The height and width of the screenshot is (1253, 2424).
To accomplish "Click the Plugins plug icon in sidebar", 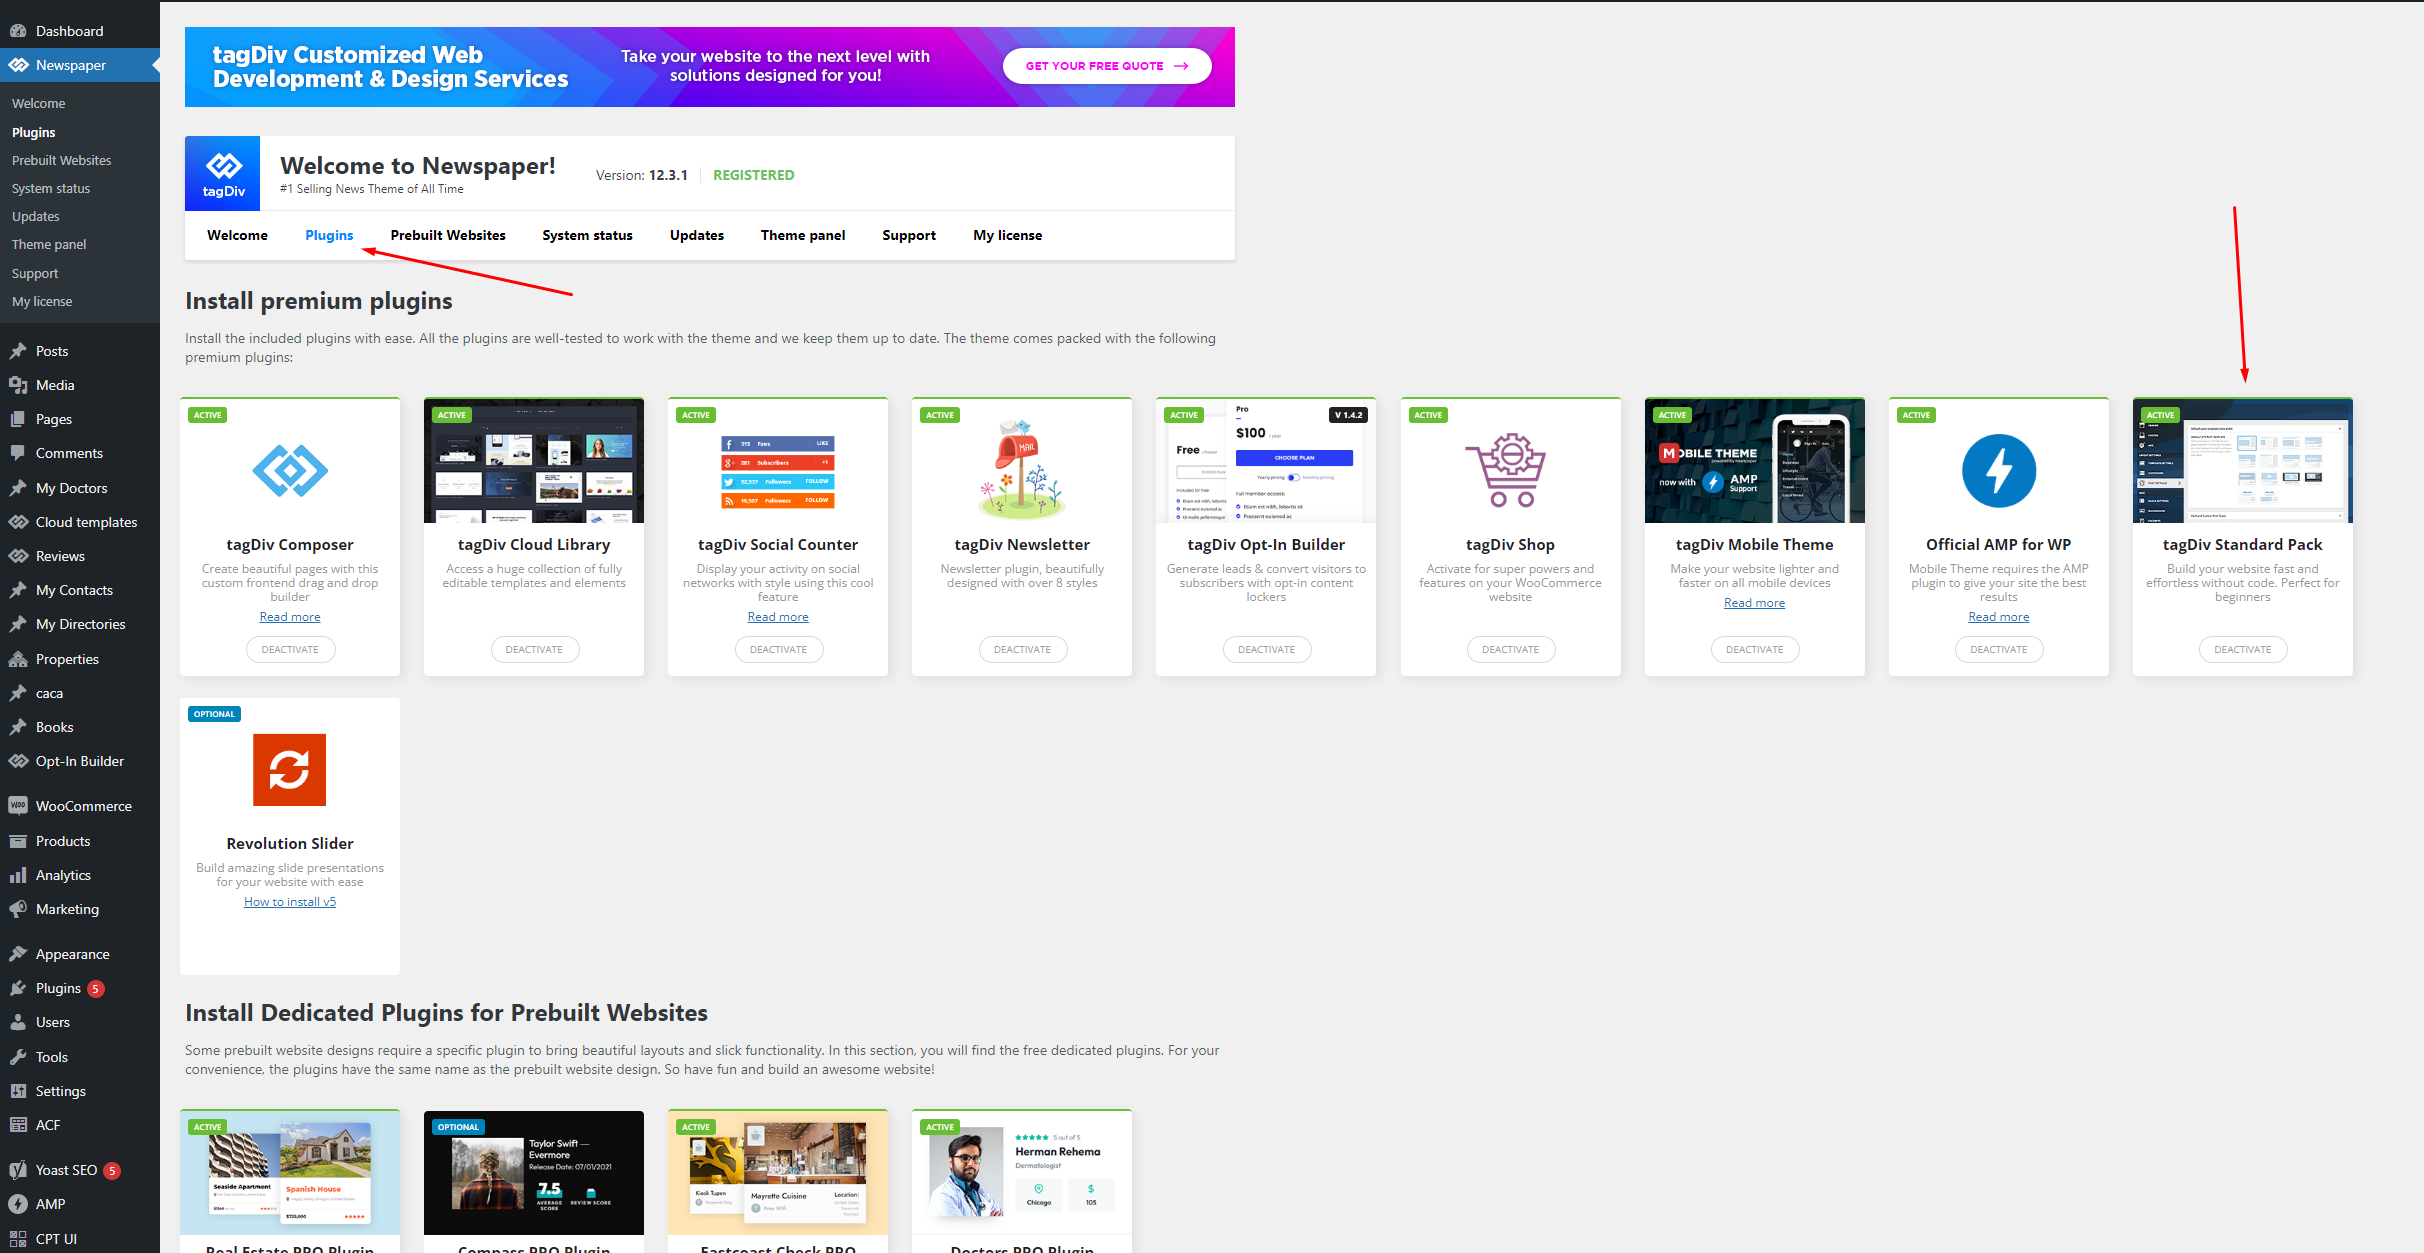I will [18, 988].
